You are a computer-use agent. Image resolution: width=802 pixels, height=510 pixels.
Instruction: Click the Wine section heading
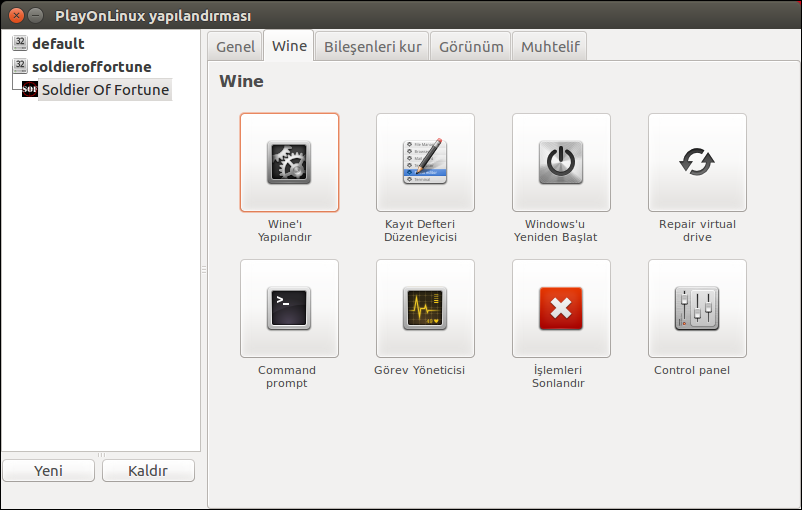pos(241,81)
